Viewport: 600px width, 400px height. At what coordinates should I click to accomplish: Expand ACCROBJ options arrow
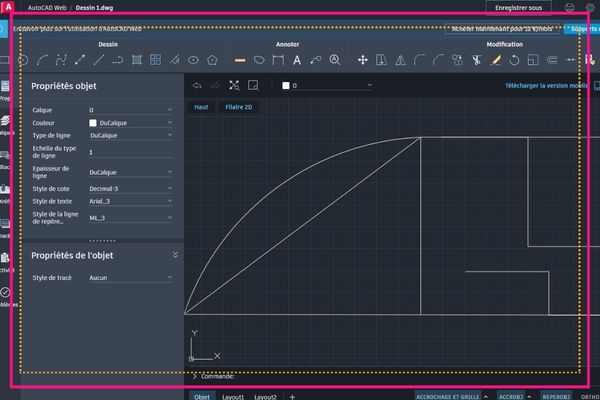pos(529,397)
